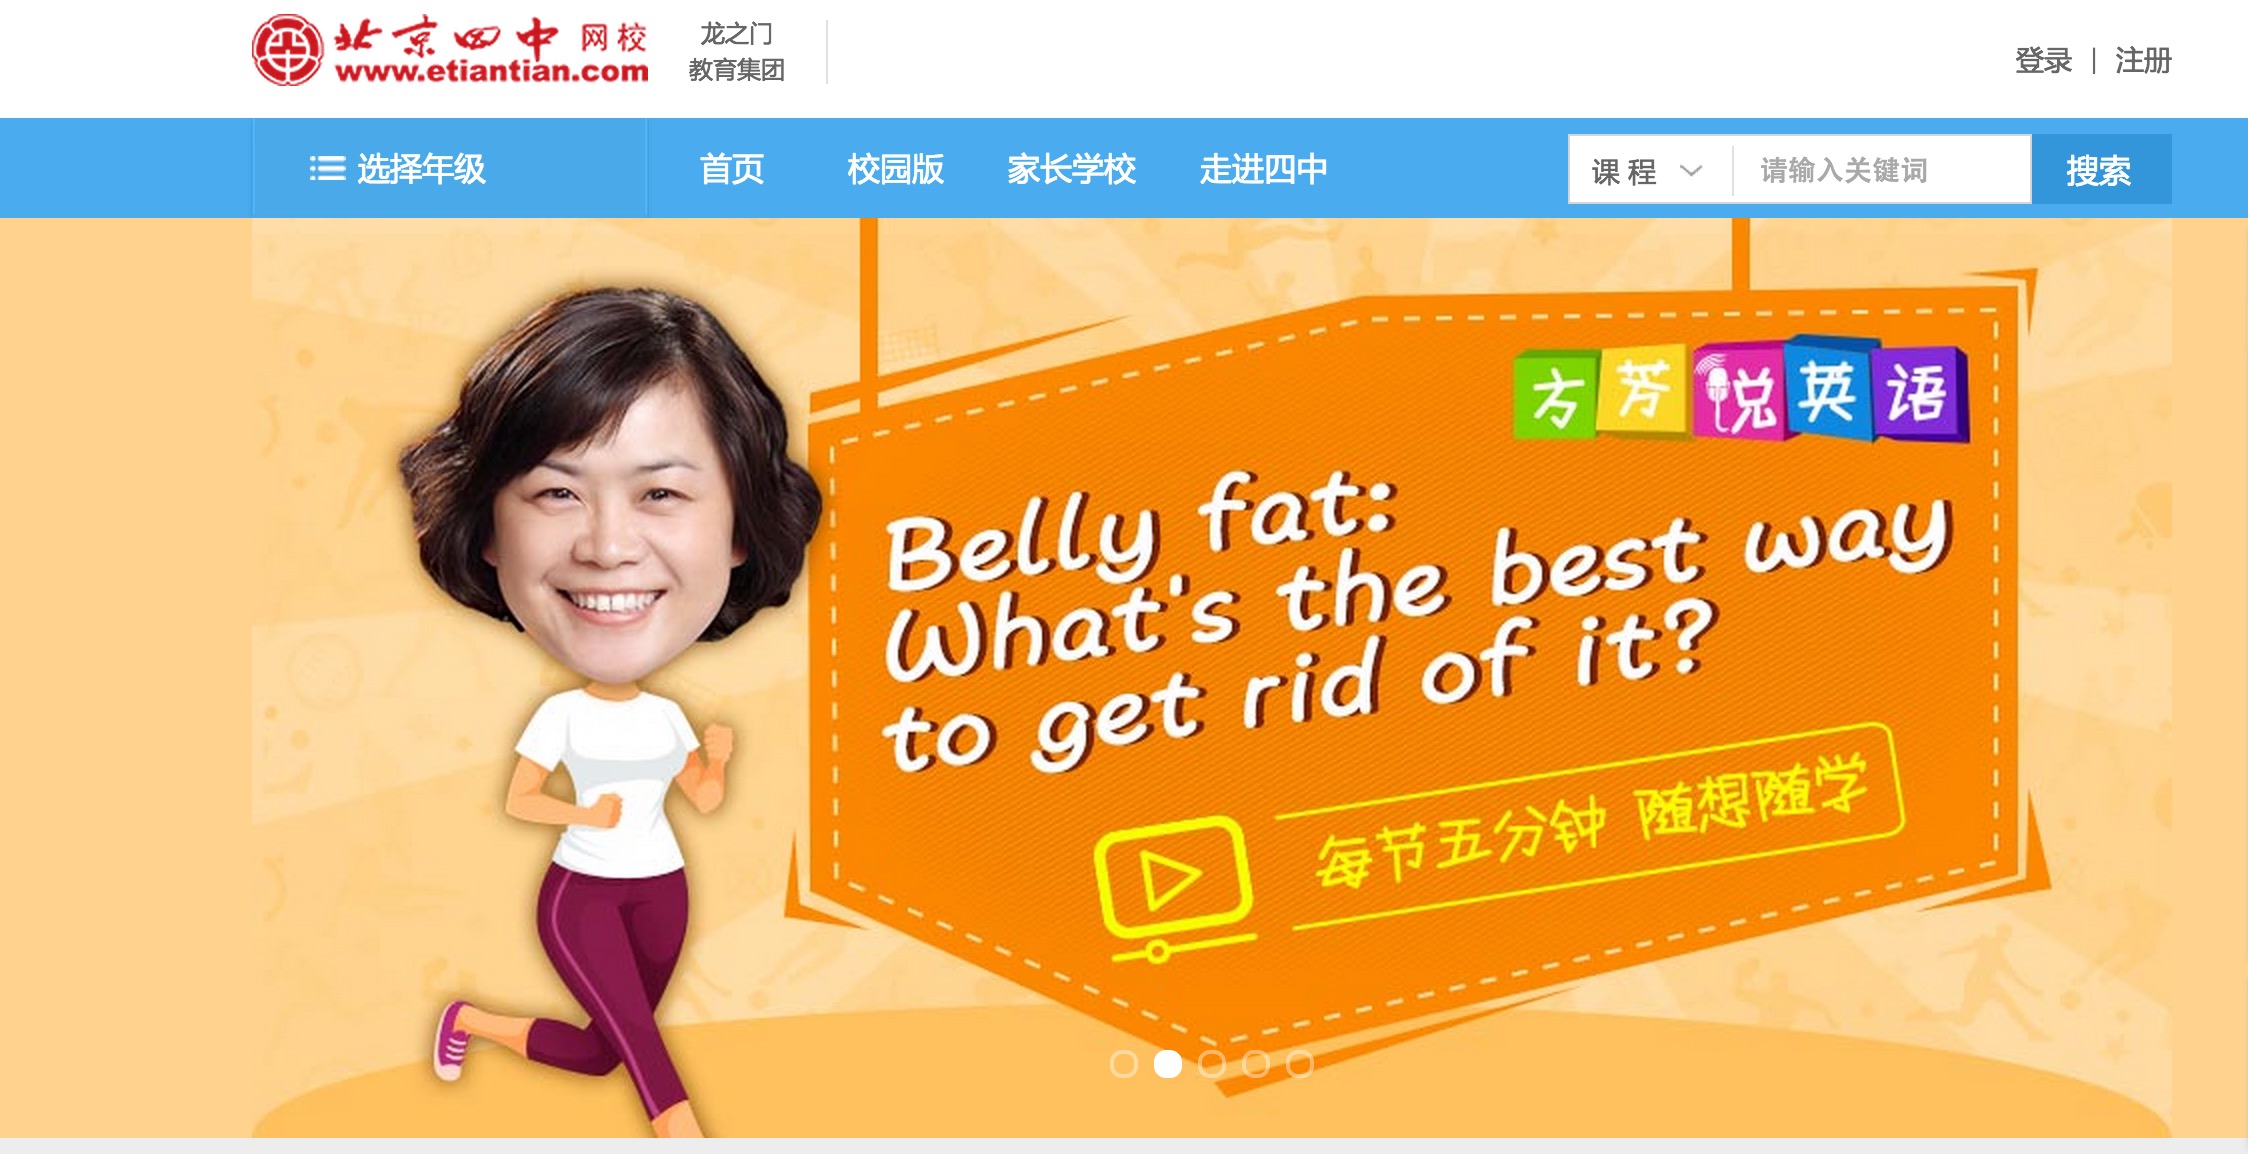This screenshot has width=2248, height=1154.
Task: Select the fourth carousel dot indicator
Action: (1256, 1064)
